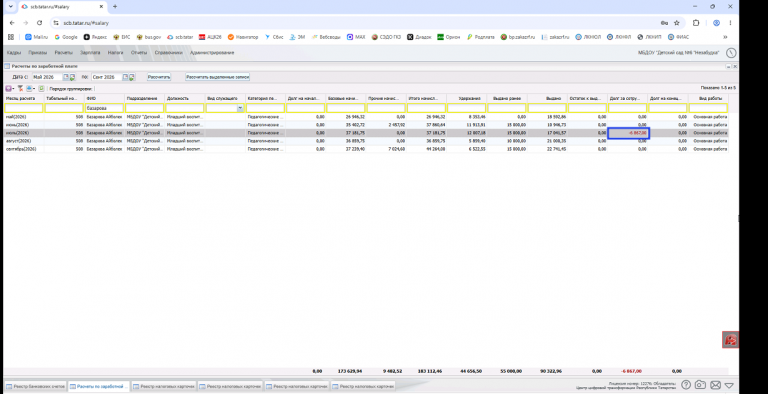The width and height of the screenshot is (768, 394).
Task: Open Chrome tab search dropdown
Action: click(x=10, y=6)
